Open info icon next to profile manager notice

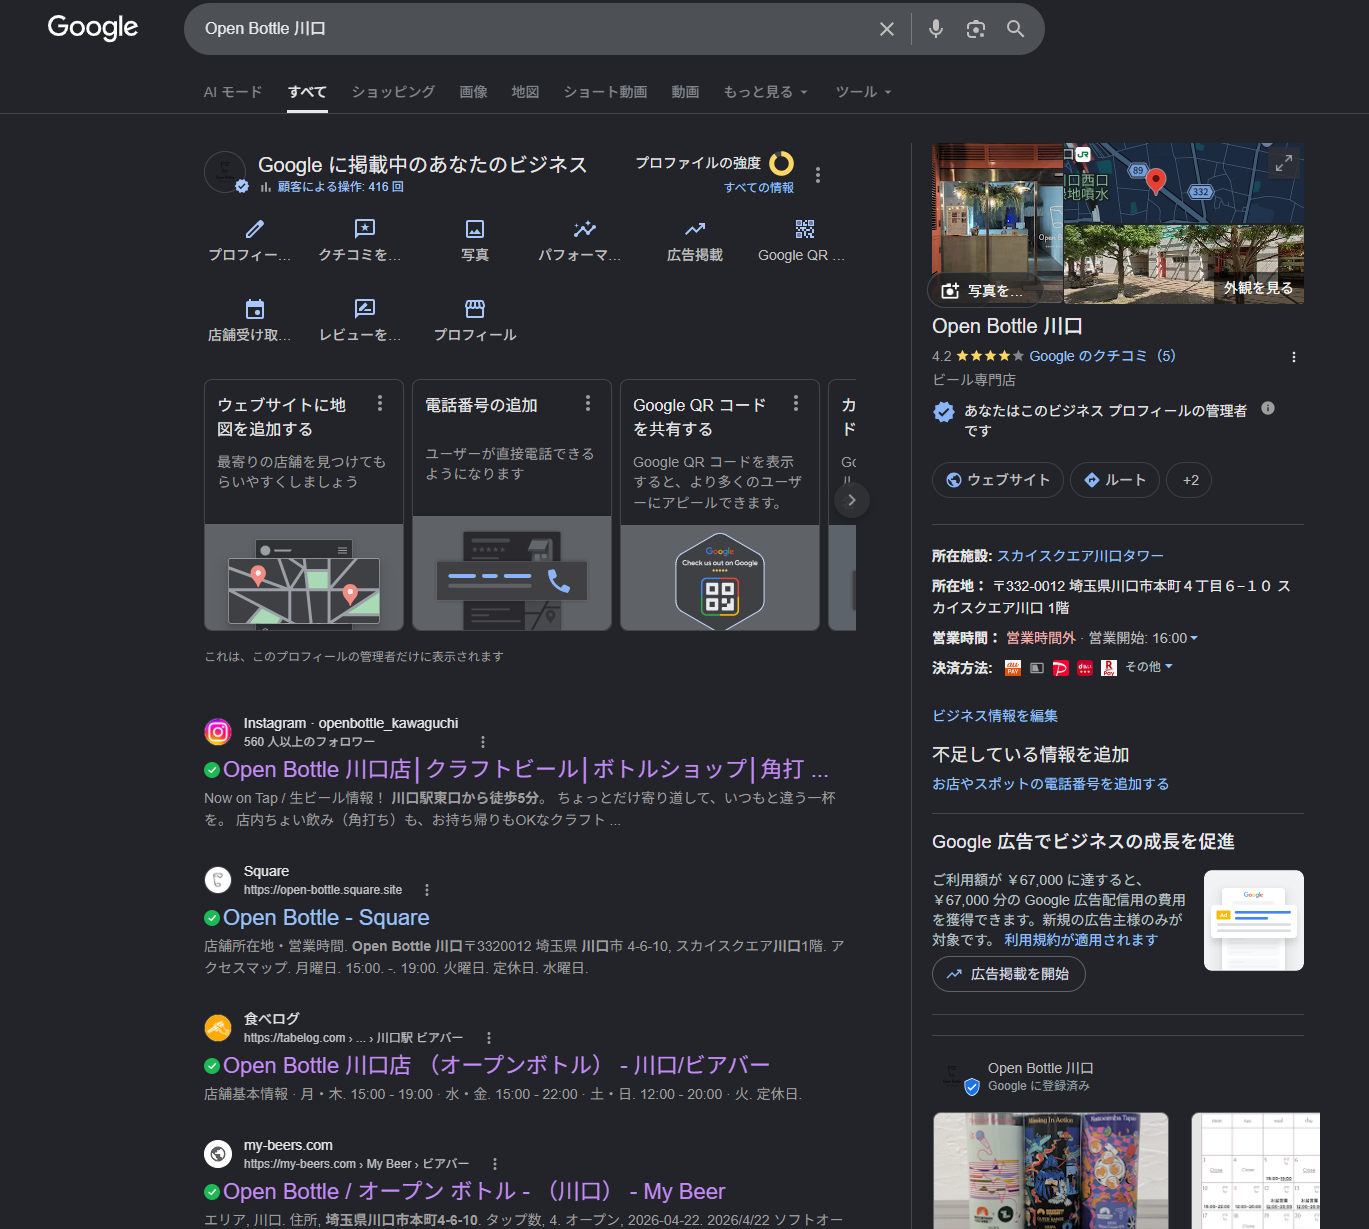point(1268,408)
